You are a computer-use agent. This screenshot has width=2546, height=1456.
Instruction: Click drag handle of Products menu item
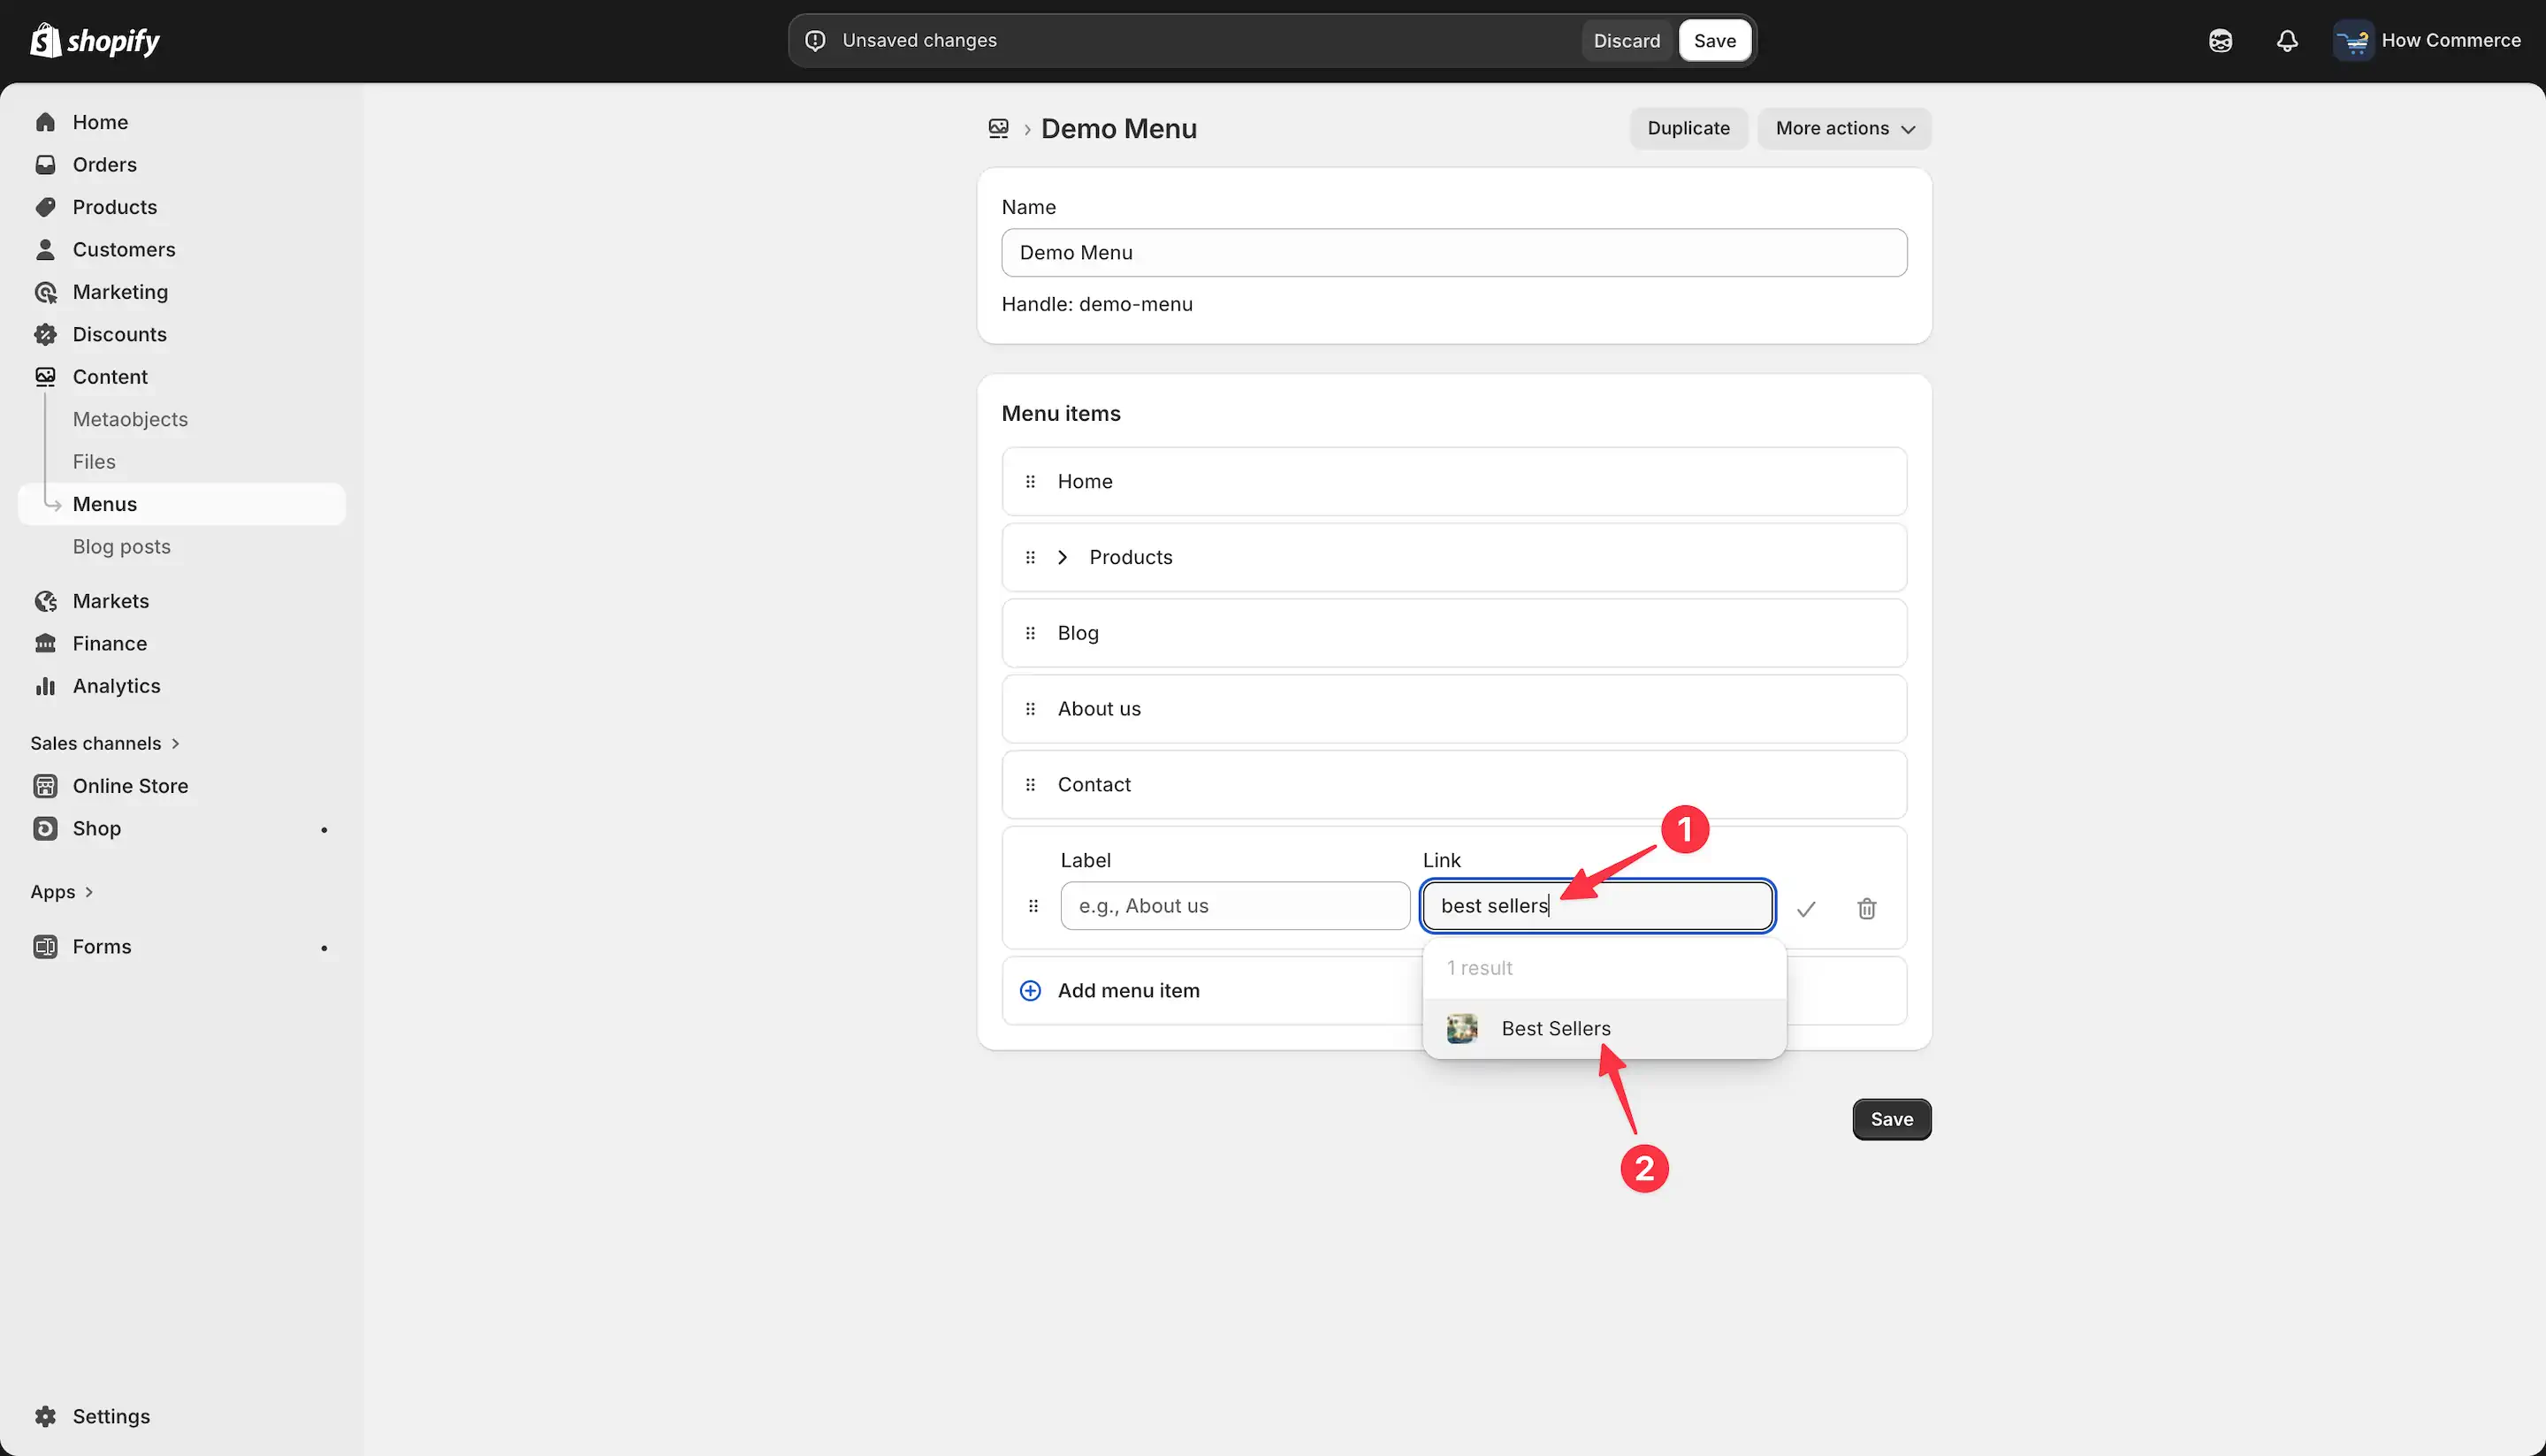point(1030,558)
